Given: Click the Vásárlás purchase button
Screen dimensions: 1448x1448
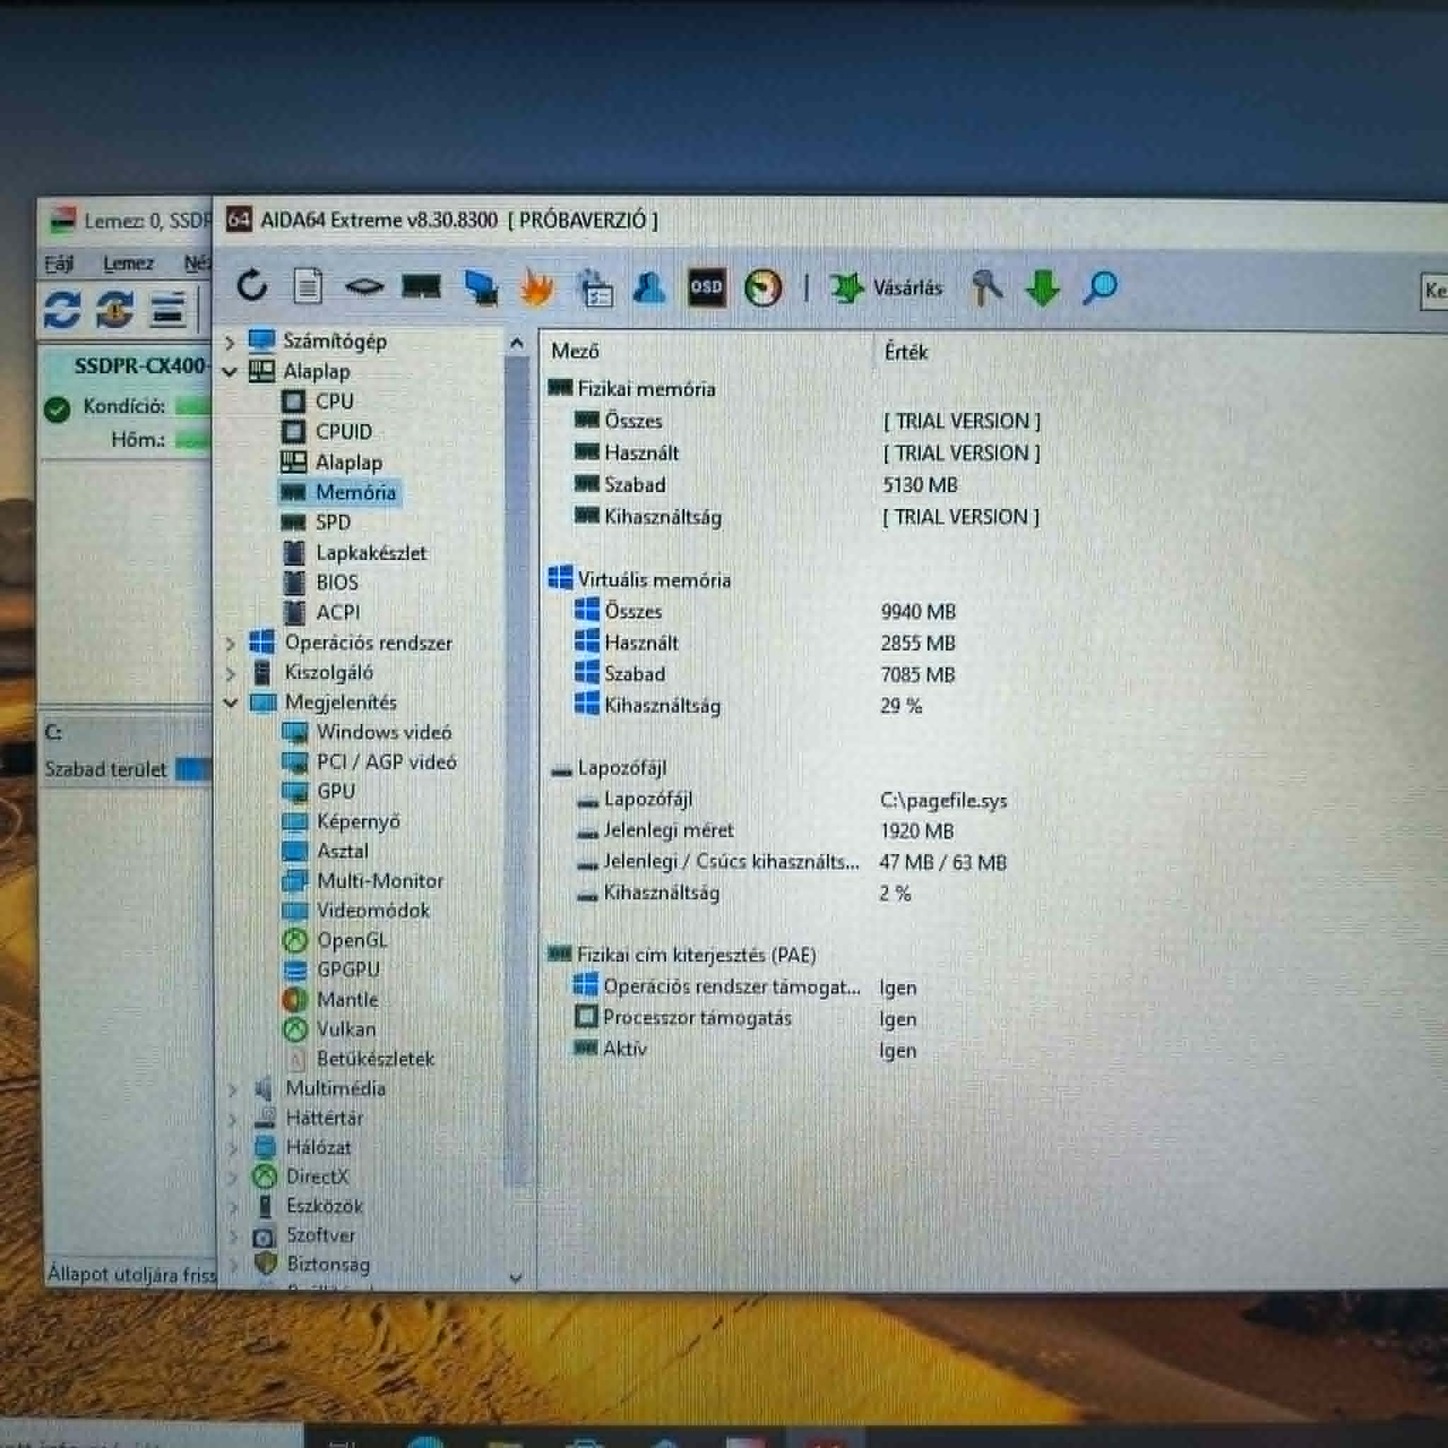Looking at the screenshot, I should coord(886,288).
